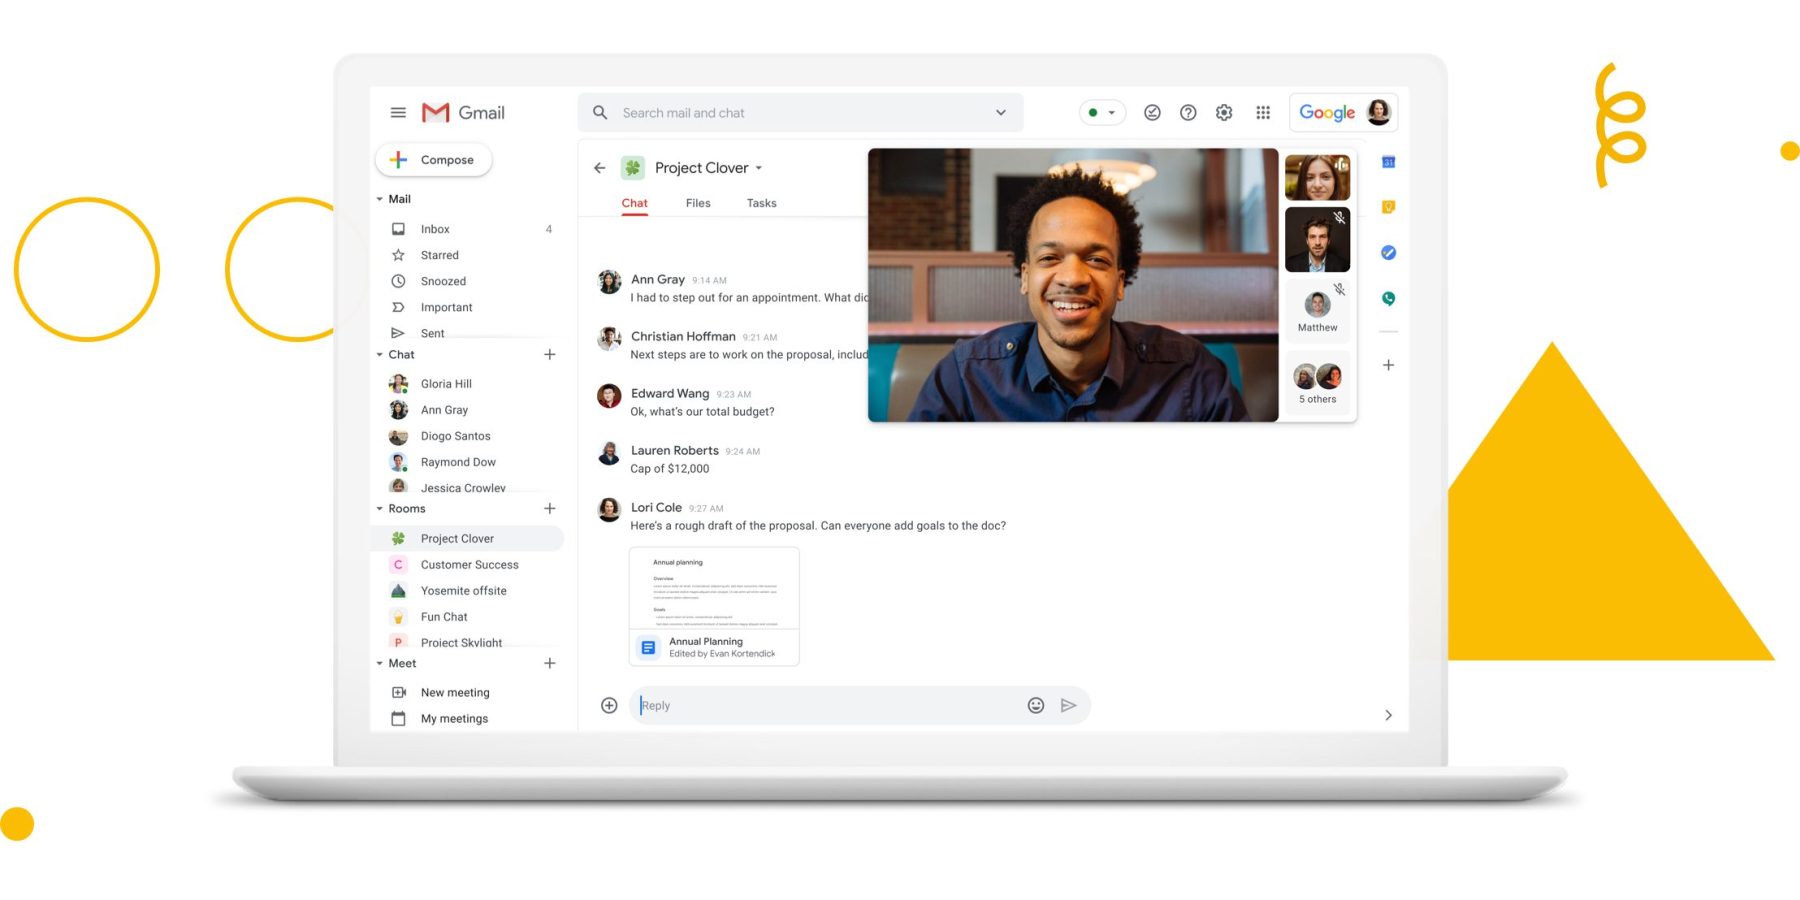Open the Annual Planning document attachment
The height and width of the screenshot is (900, 1800).
[x=713, y=647]
